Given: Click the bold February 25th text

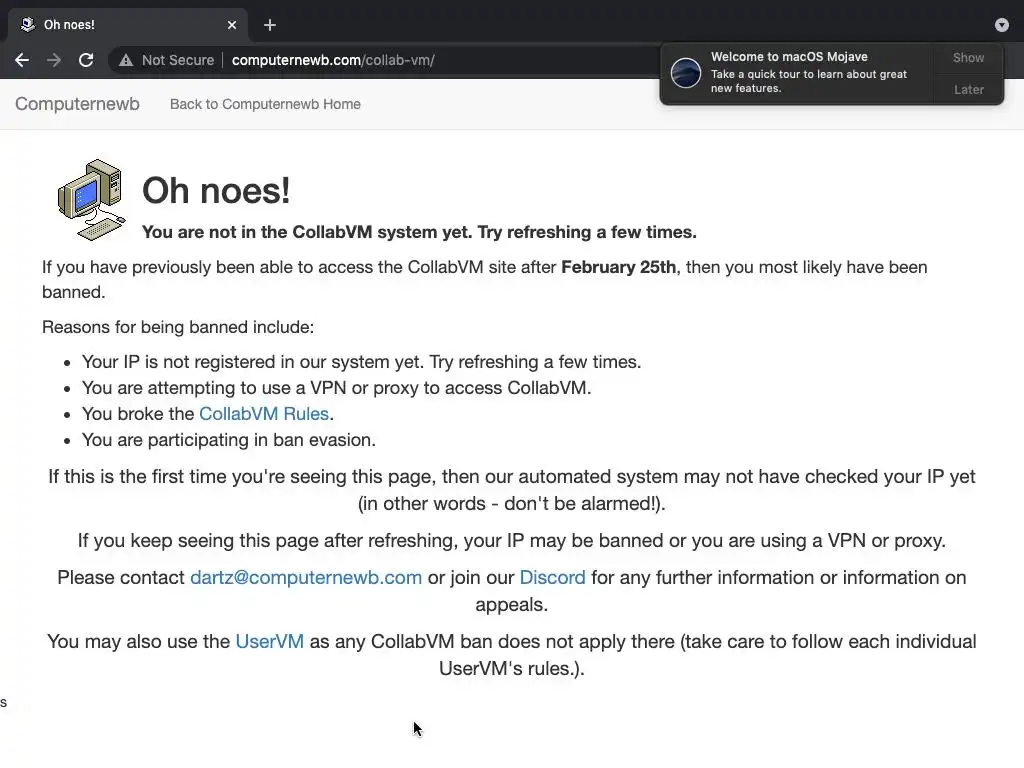Looking at the screenshot, I should tap(618, 267).
